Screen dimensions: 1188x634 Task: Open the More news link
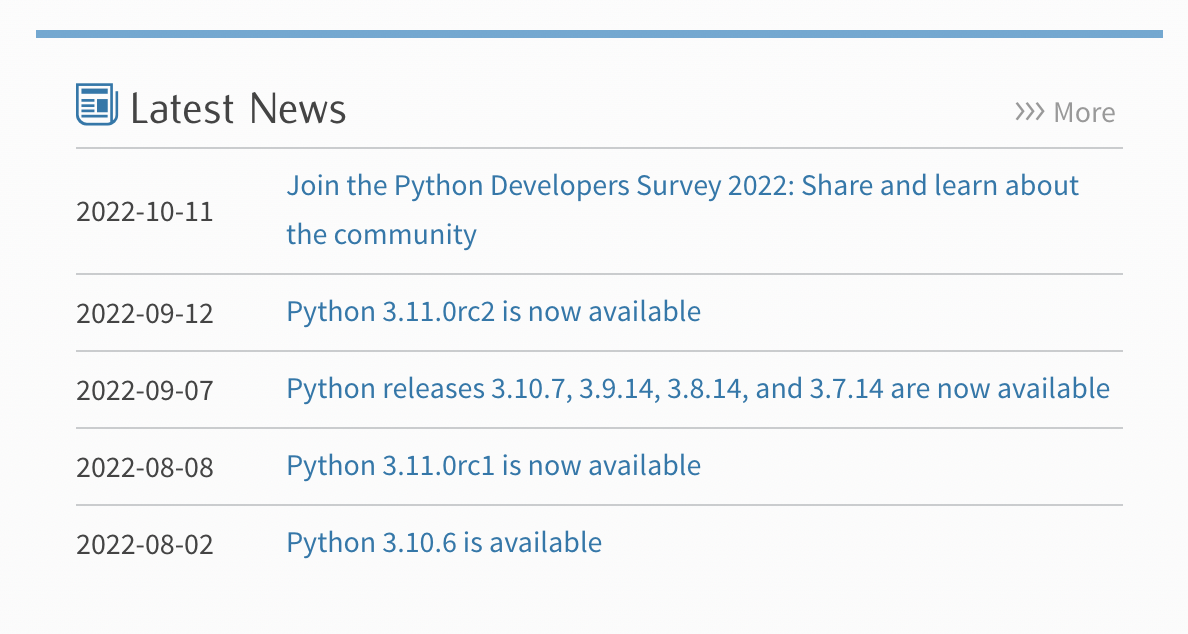tap(1065, 112)
